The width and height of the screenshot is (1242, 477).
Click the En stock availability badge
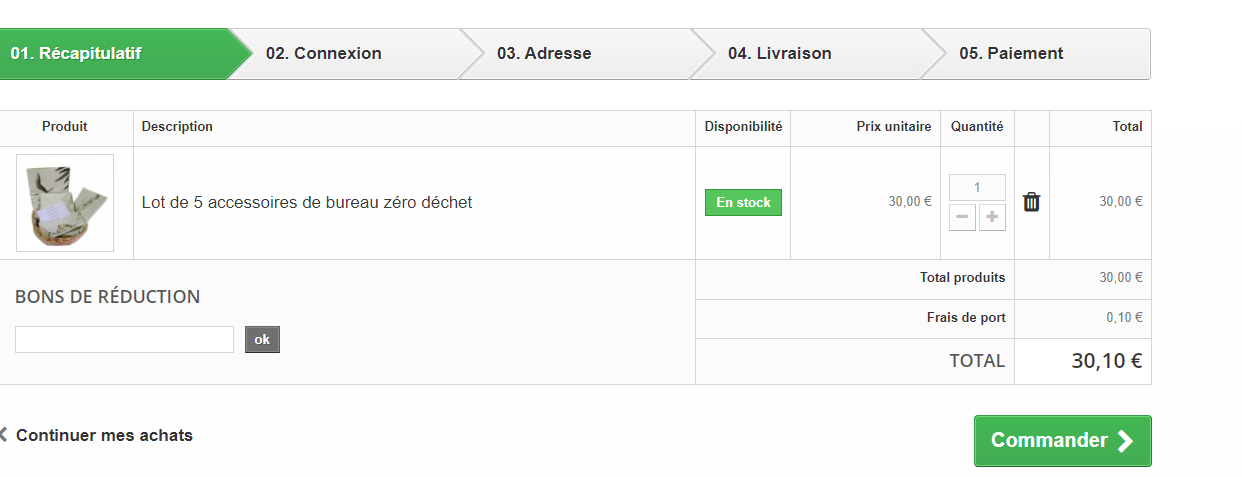743,202
